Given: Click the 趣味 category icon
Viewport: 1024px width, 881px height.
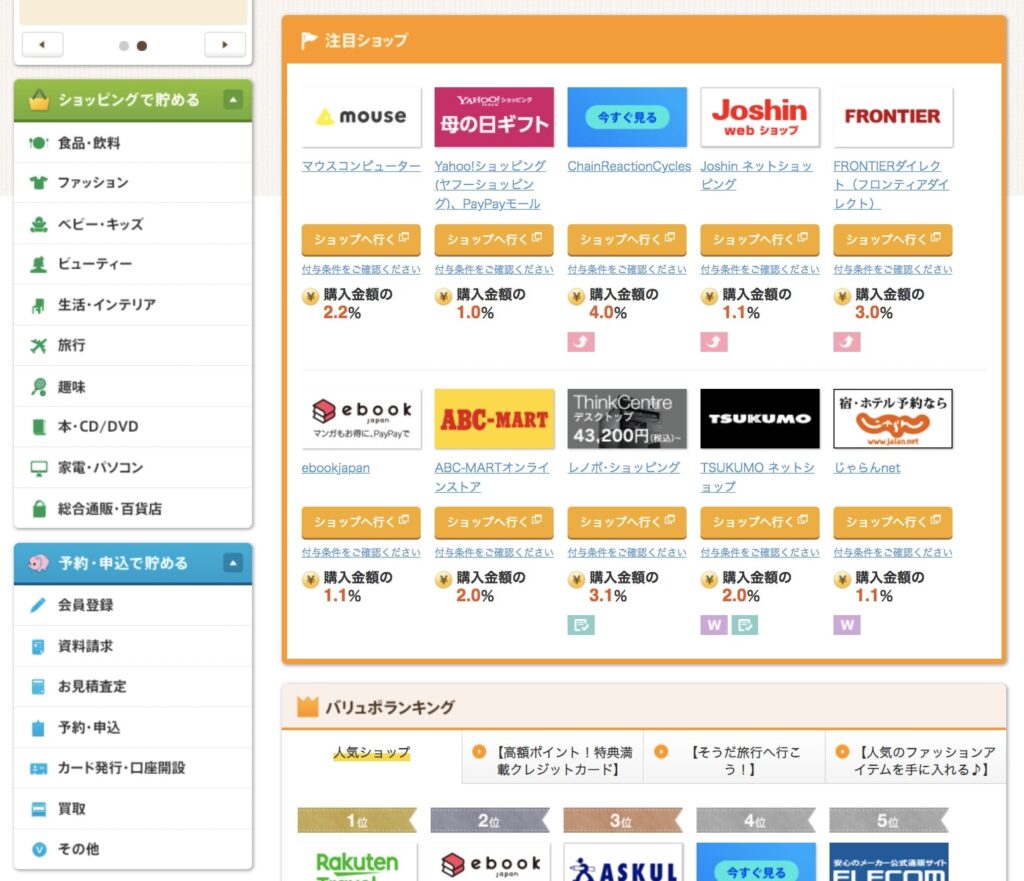Looking at the screenshot, I should click(x=39, y=387).
